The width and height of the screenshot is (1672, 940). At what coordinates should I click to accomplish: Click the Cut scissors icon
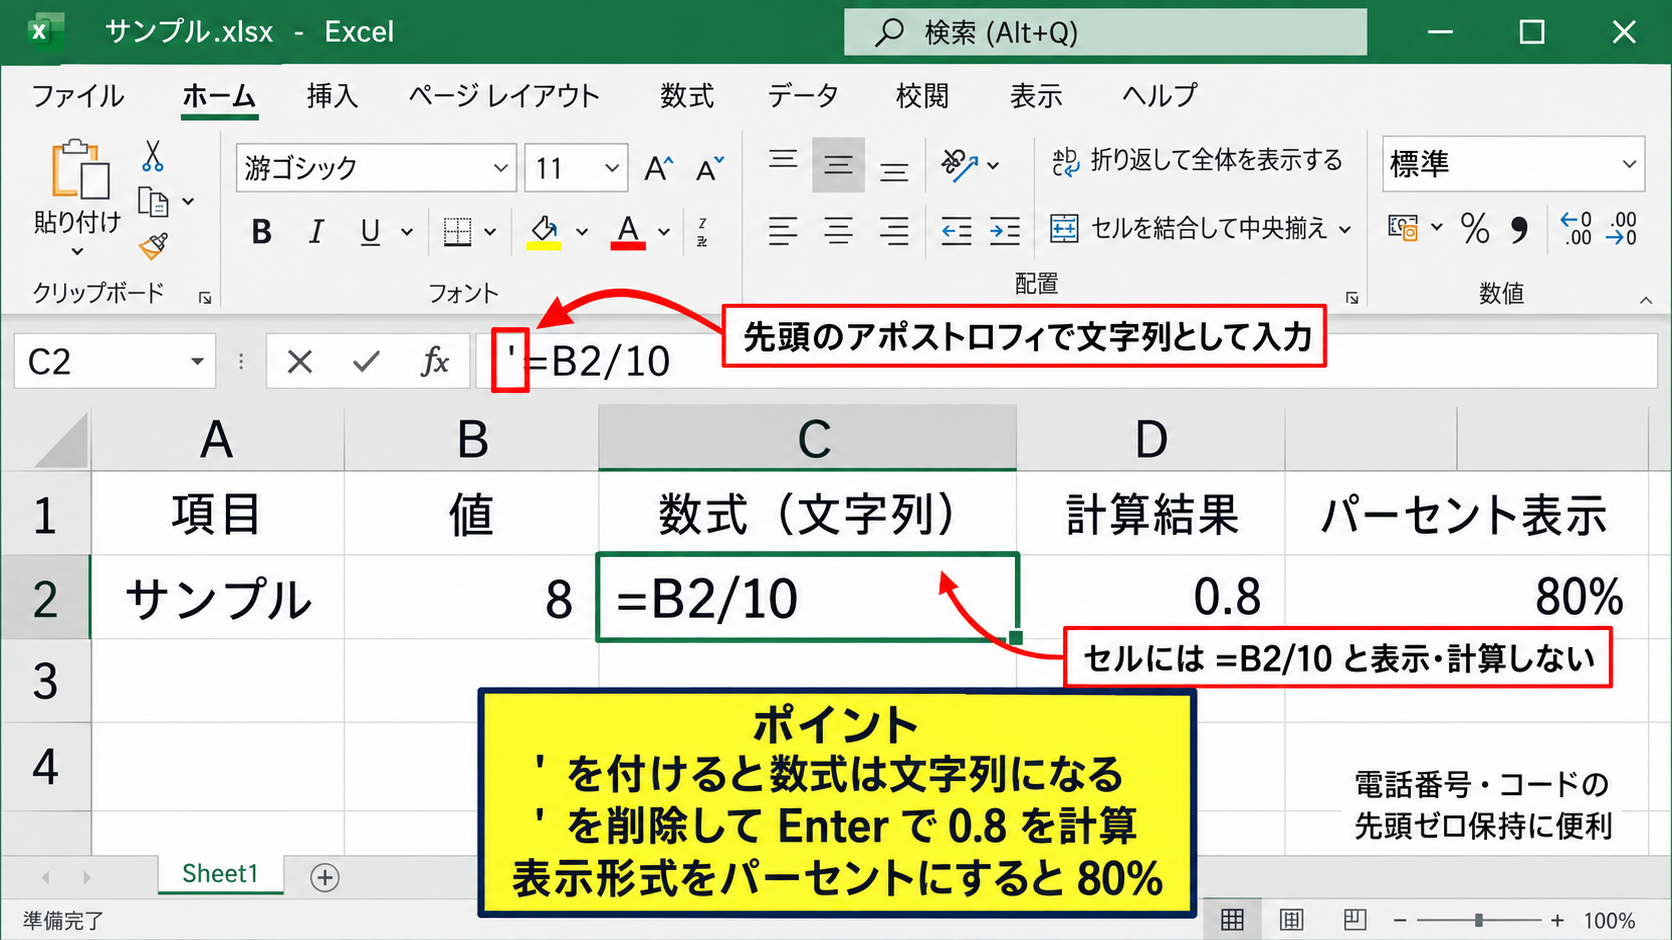(x=152, y=157)
